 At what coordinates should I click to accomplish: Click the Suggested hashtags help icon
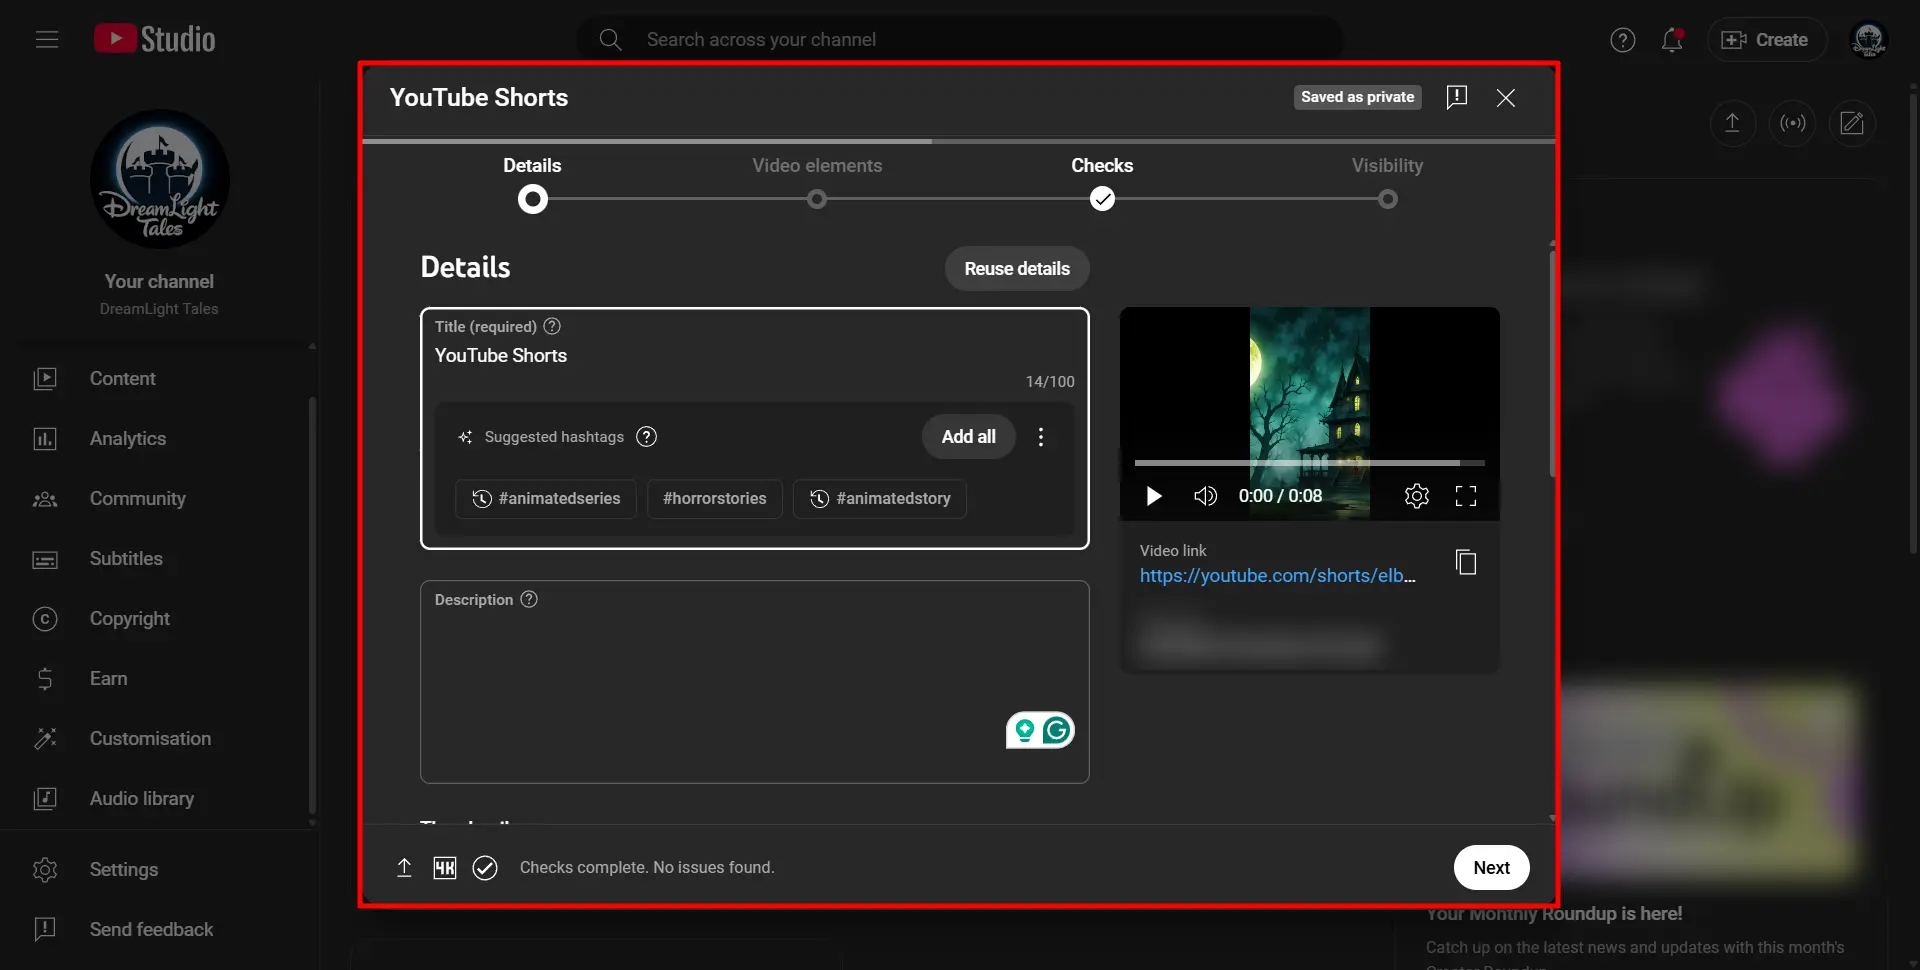point(647,437)
